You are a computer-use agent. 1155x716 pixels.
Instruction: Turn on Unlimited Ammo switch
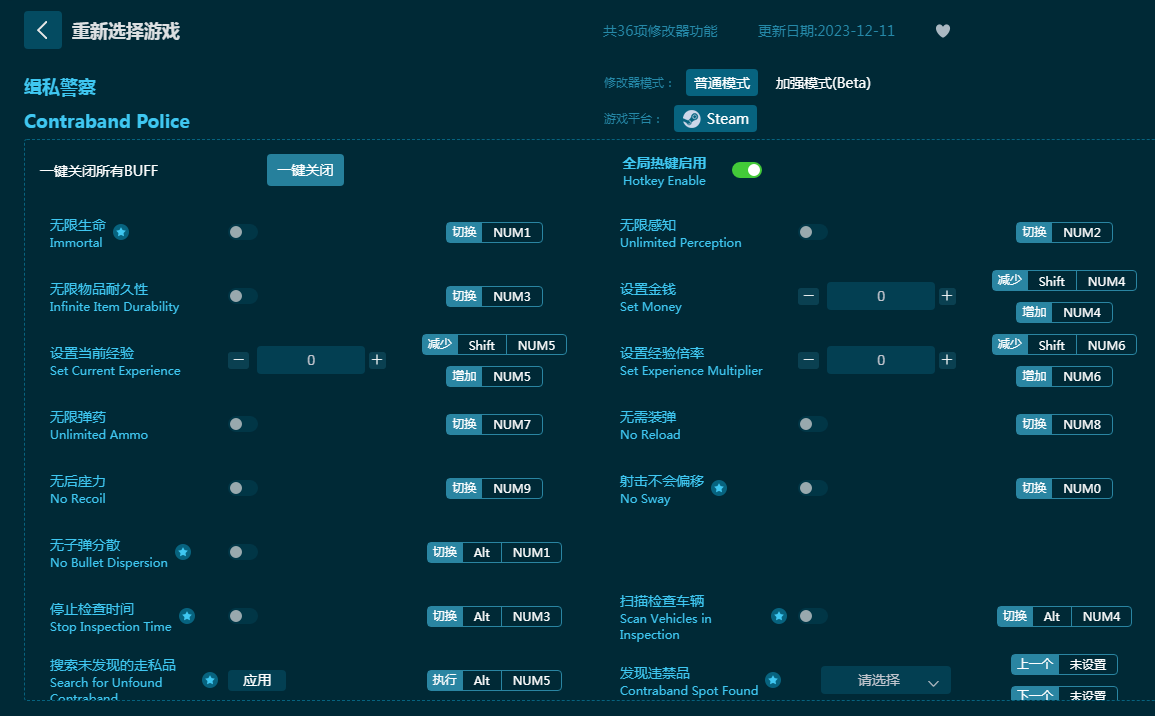(242, 424)
